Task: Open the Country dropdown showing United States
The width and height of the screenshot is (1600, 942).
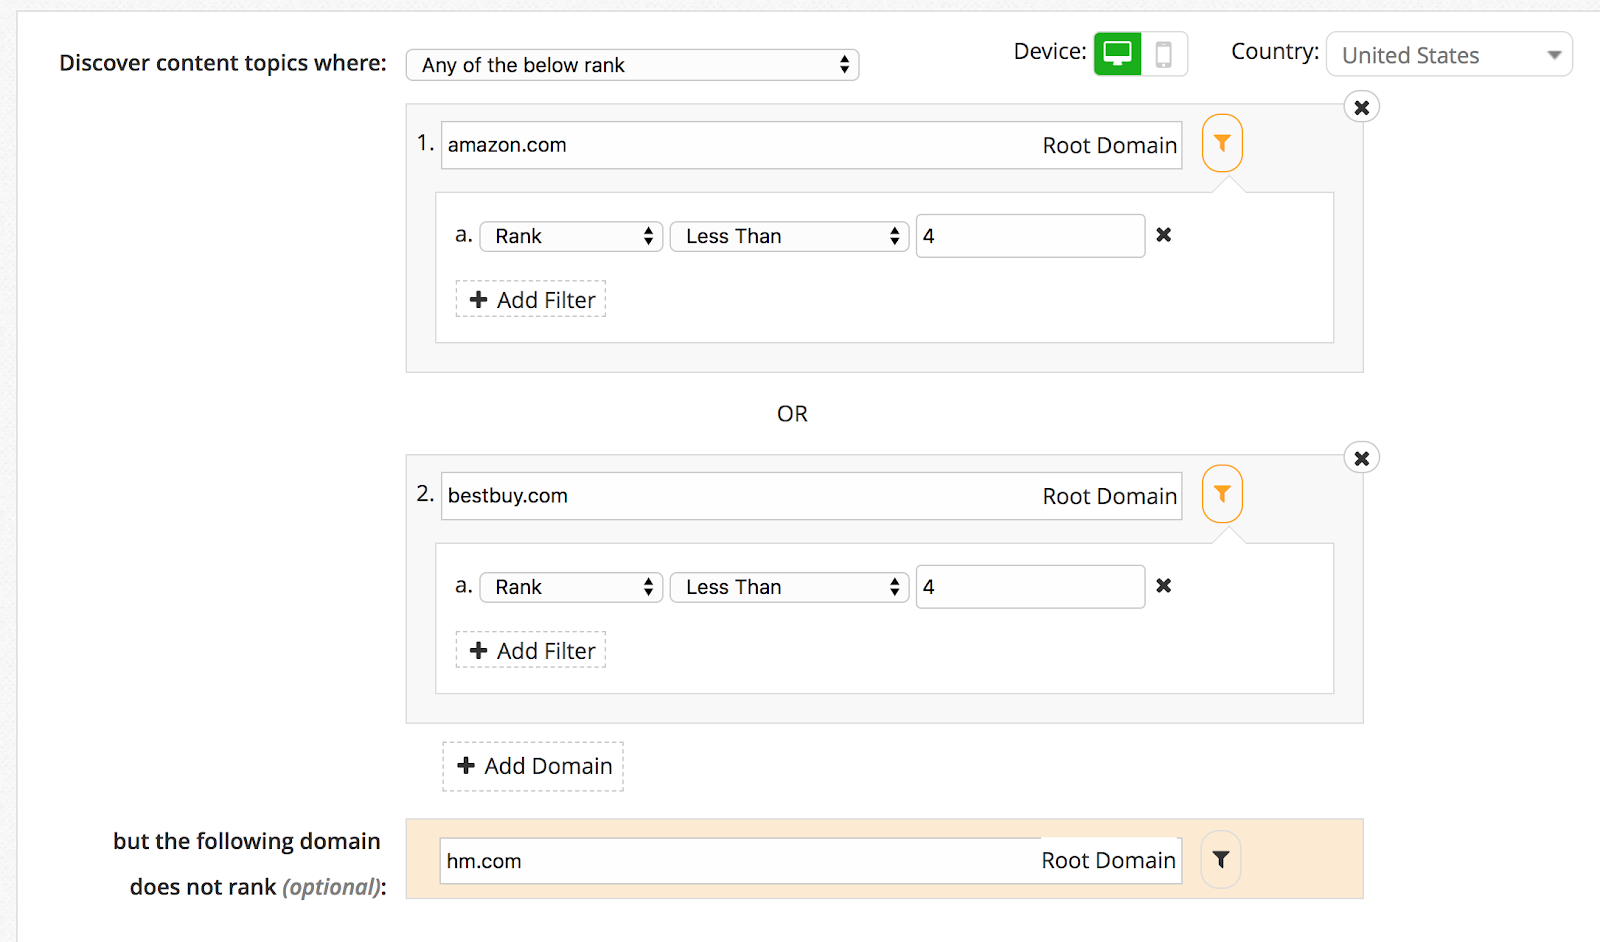Action: 1449,55
